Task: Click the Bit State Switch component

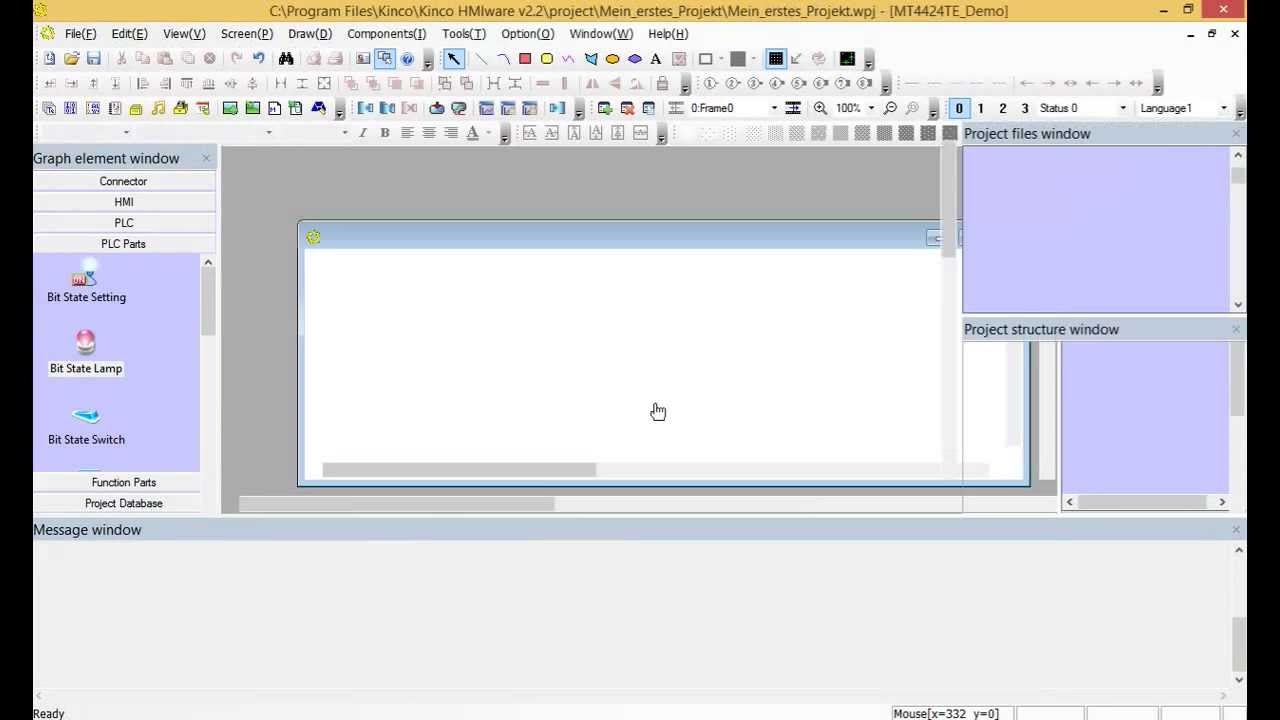Action: [x=86, y=426]
